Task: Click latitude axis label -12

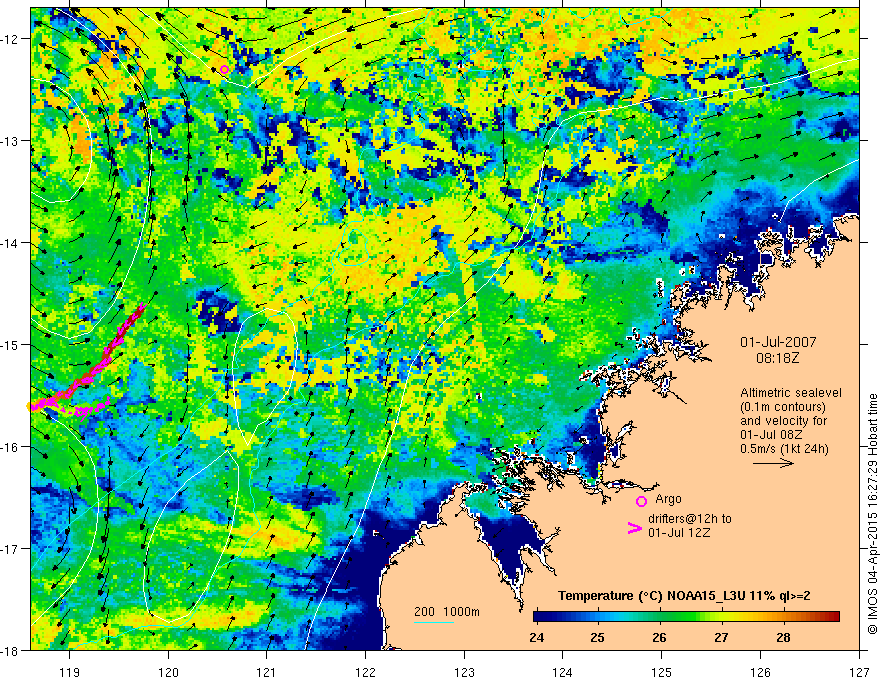Action: 11,39
